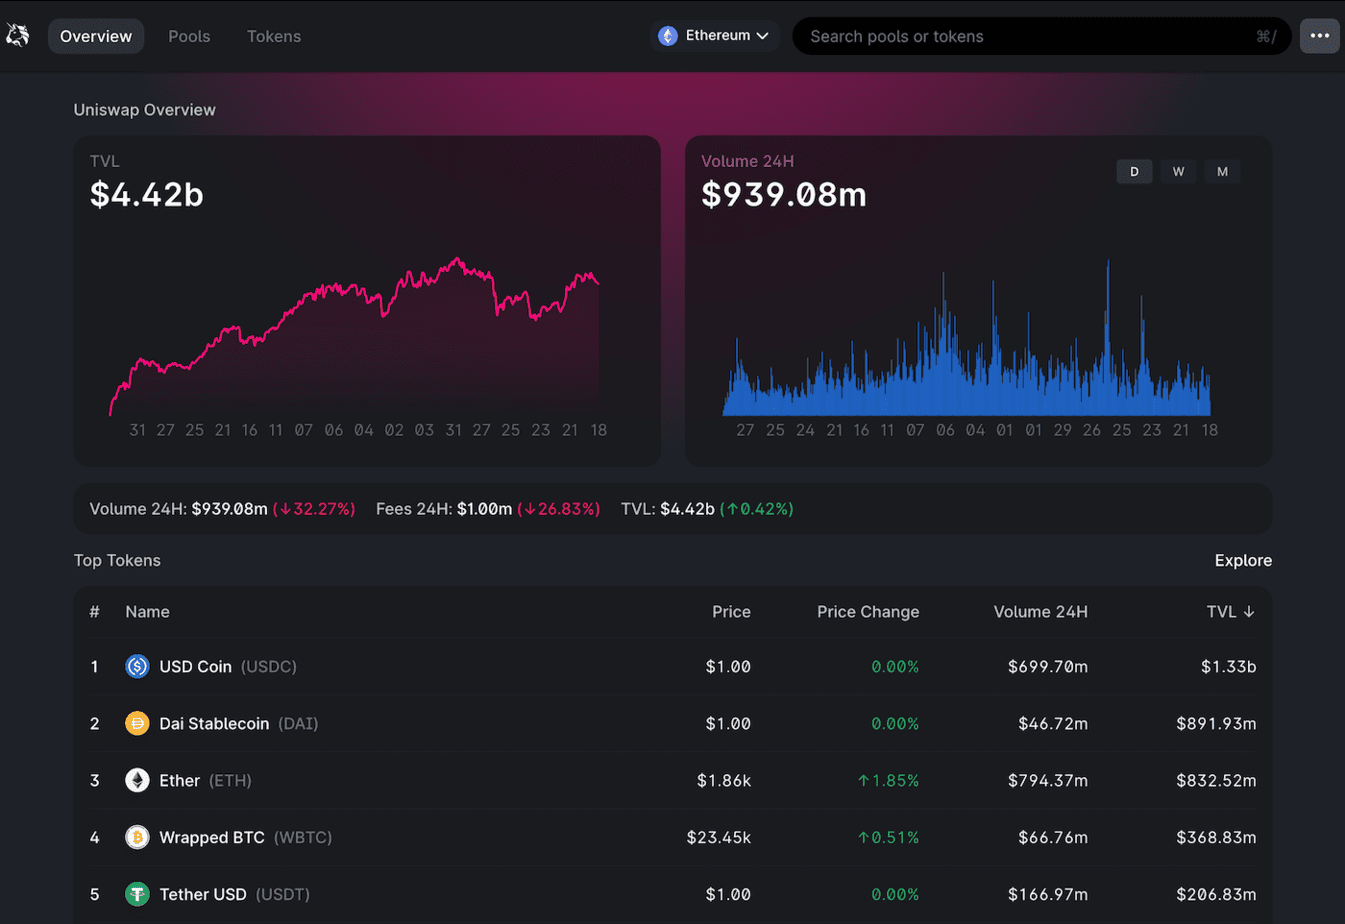Switch volume chart to monthly (M)
This screenshot has height=924, width=1345.
pos(1222,172)
